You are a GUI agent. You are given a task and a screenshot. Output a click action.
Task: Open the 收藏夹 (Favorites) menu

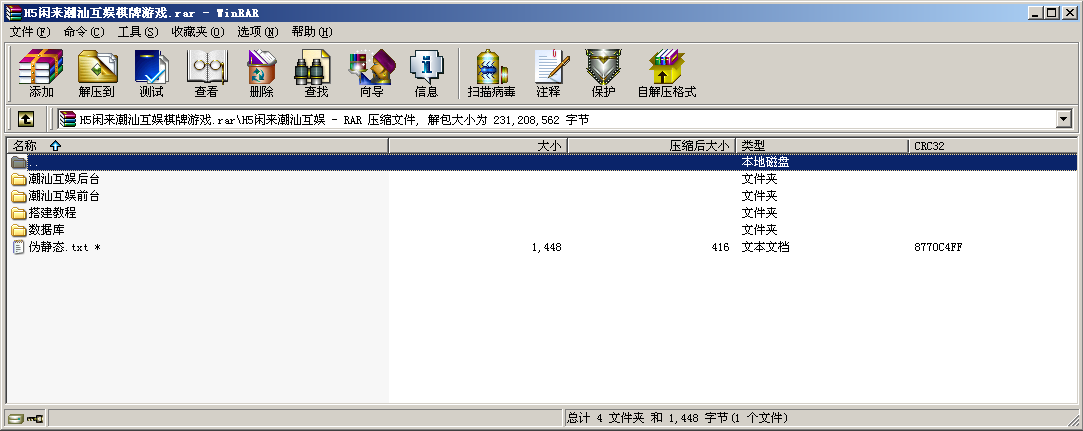pyautogui.click(x=197, y=32)
